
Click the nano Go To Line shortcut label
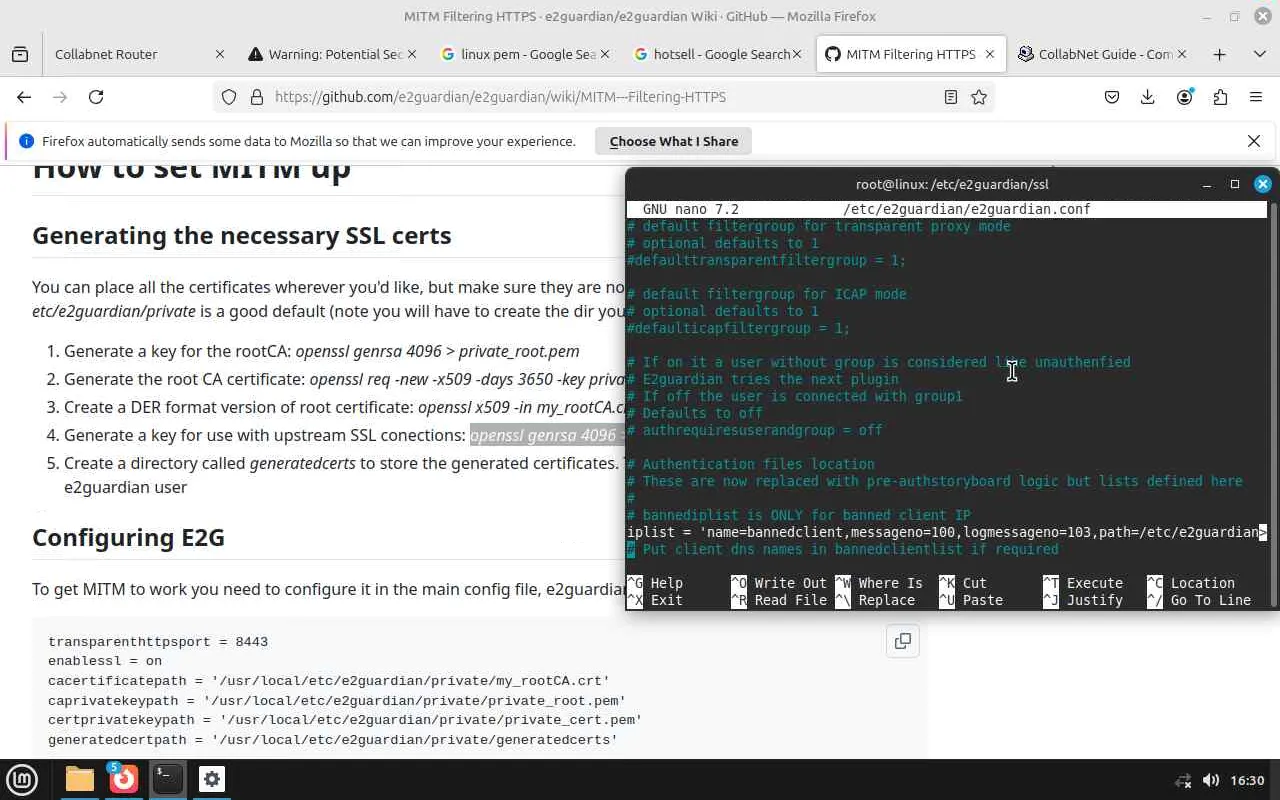(x=1211, y=600)
